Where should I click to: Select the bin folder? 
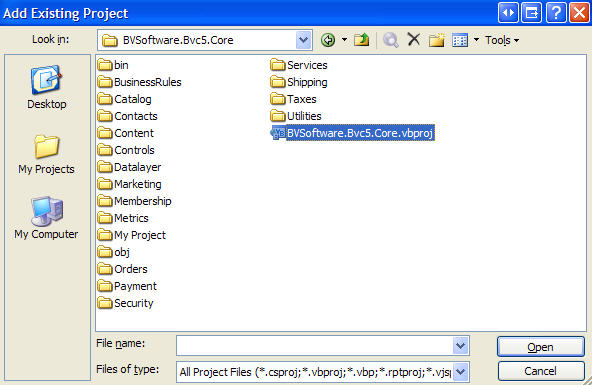pyautogui.click(x=113, y=65)
